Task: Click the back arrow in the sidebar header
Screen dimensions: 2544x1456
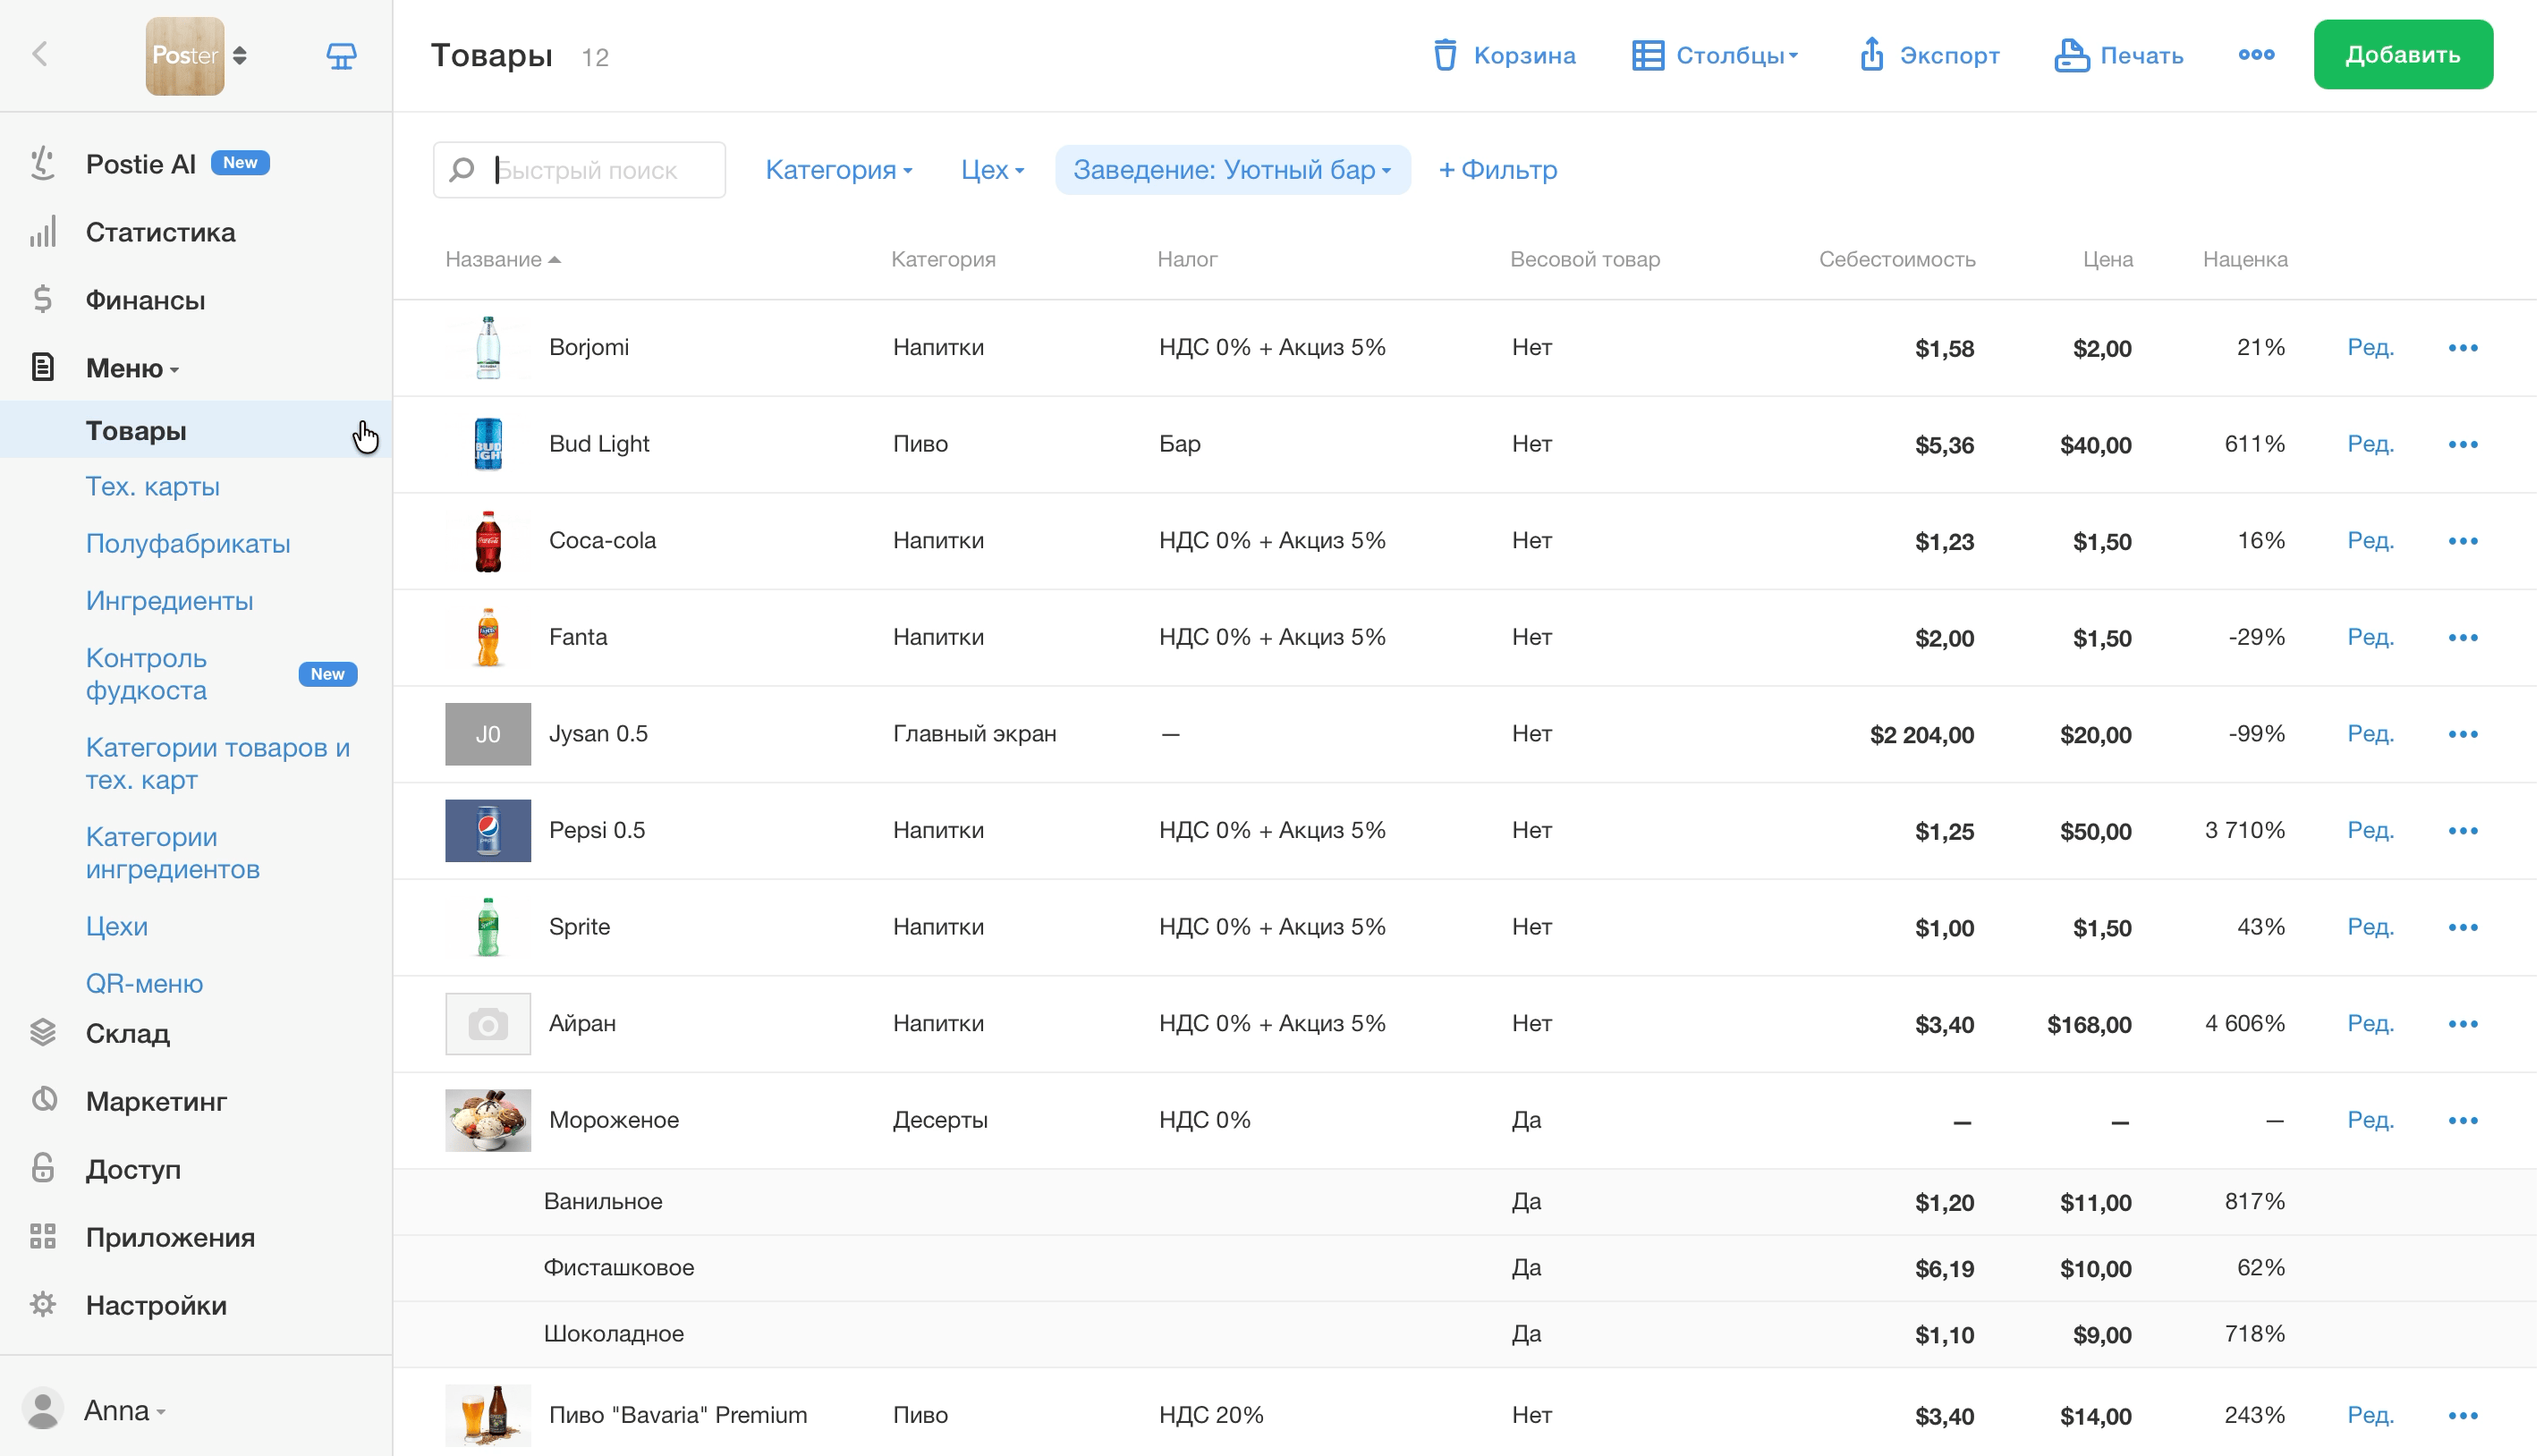Action: pyautogui.click(x=40, y=54)
